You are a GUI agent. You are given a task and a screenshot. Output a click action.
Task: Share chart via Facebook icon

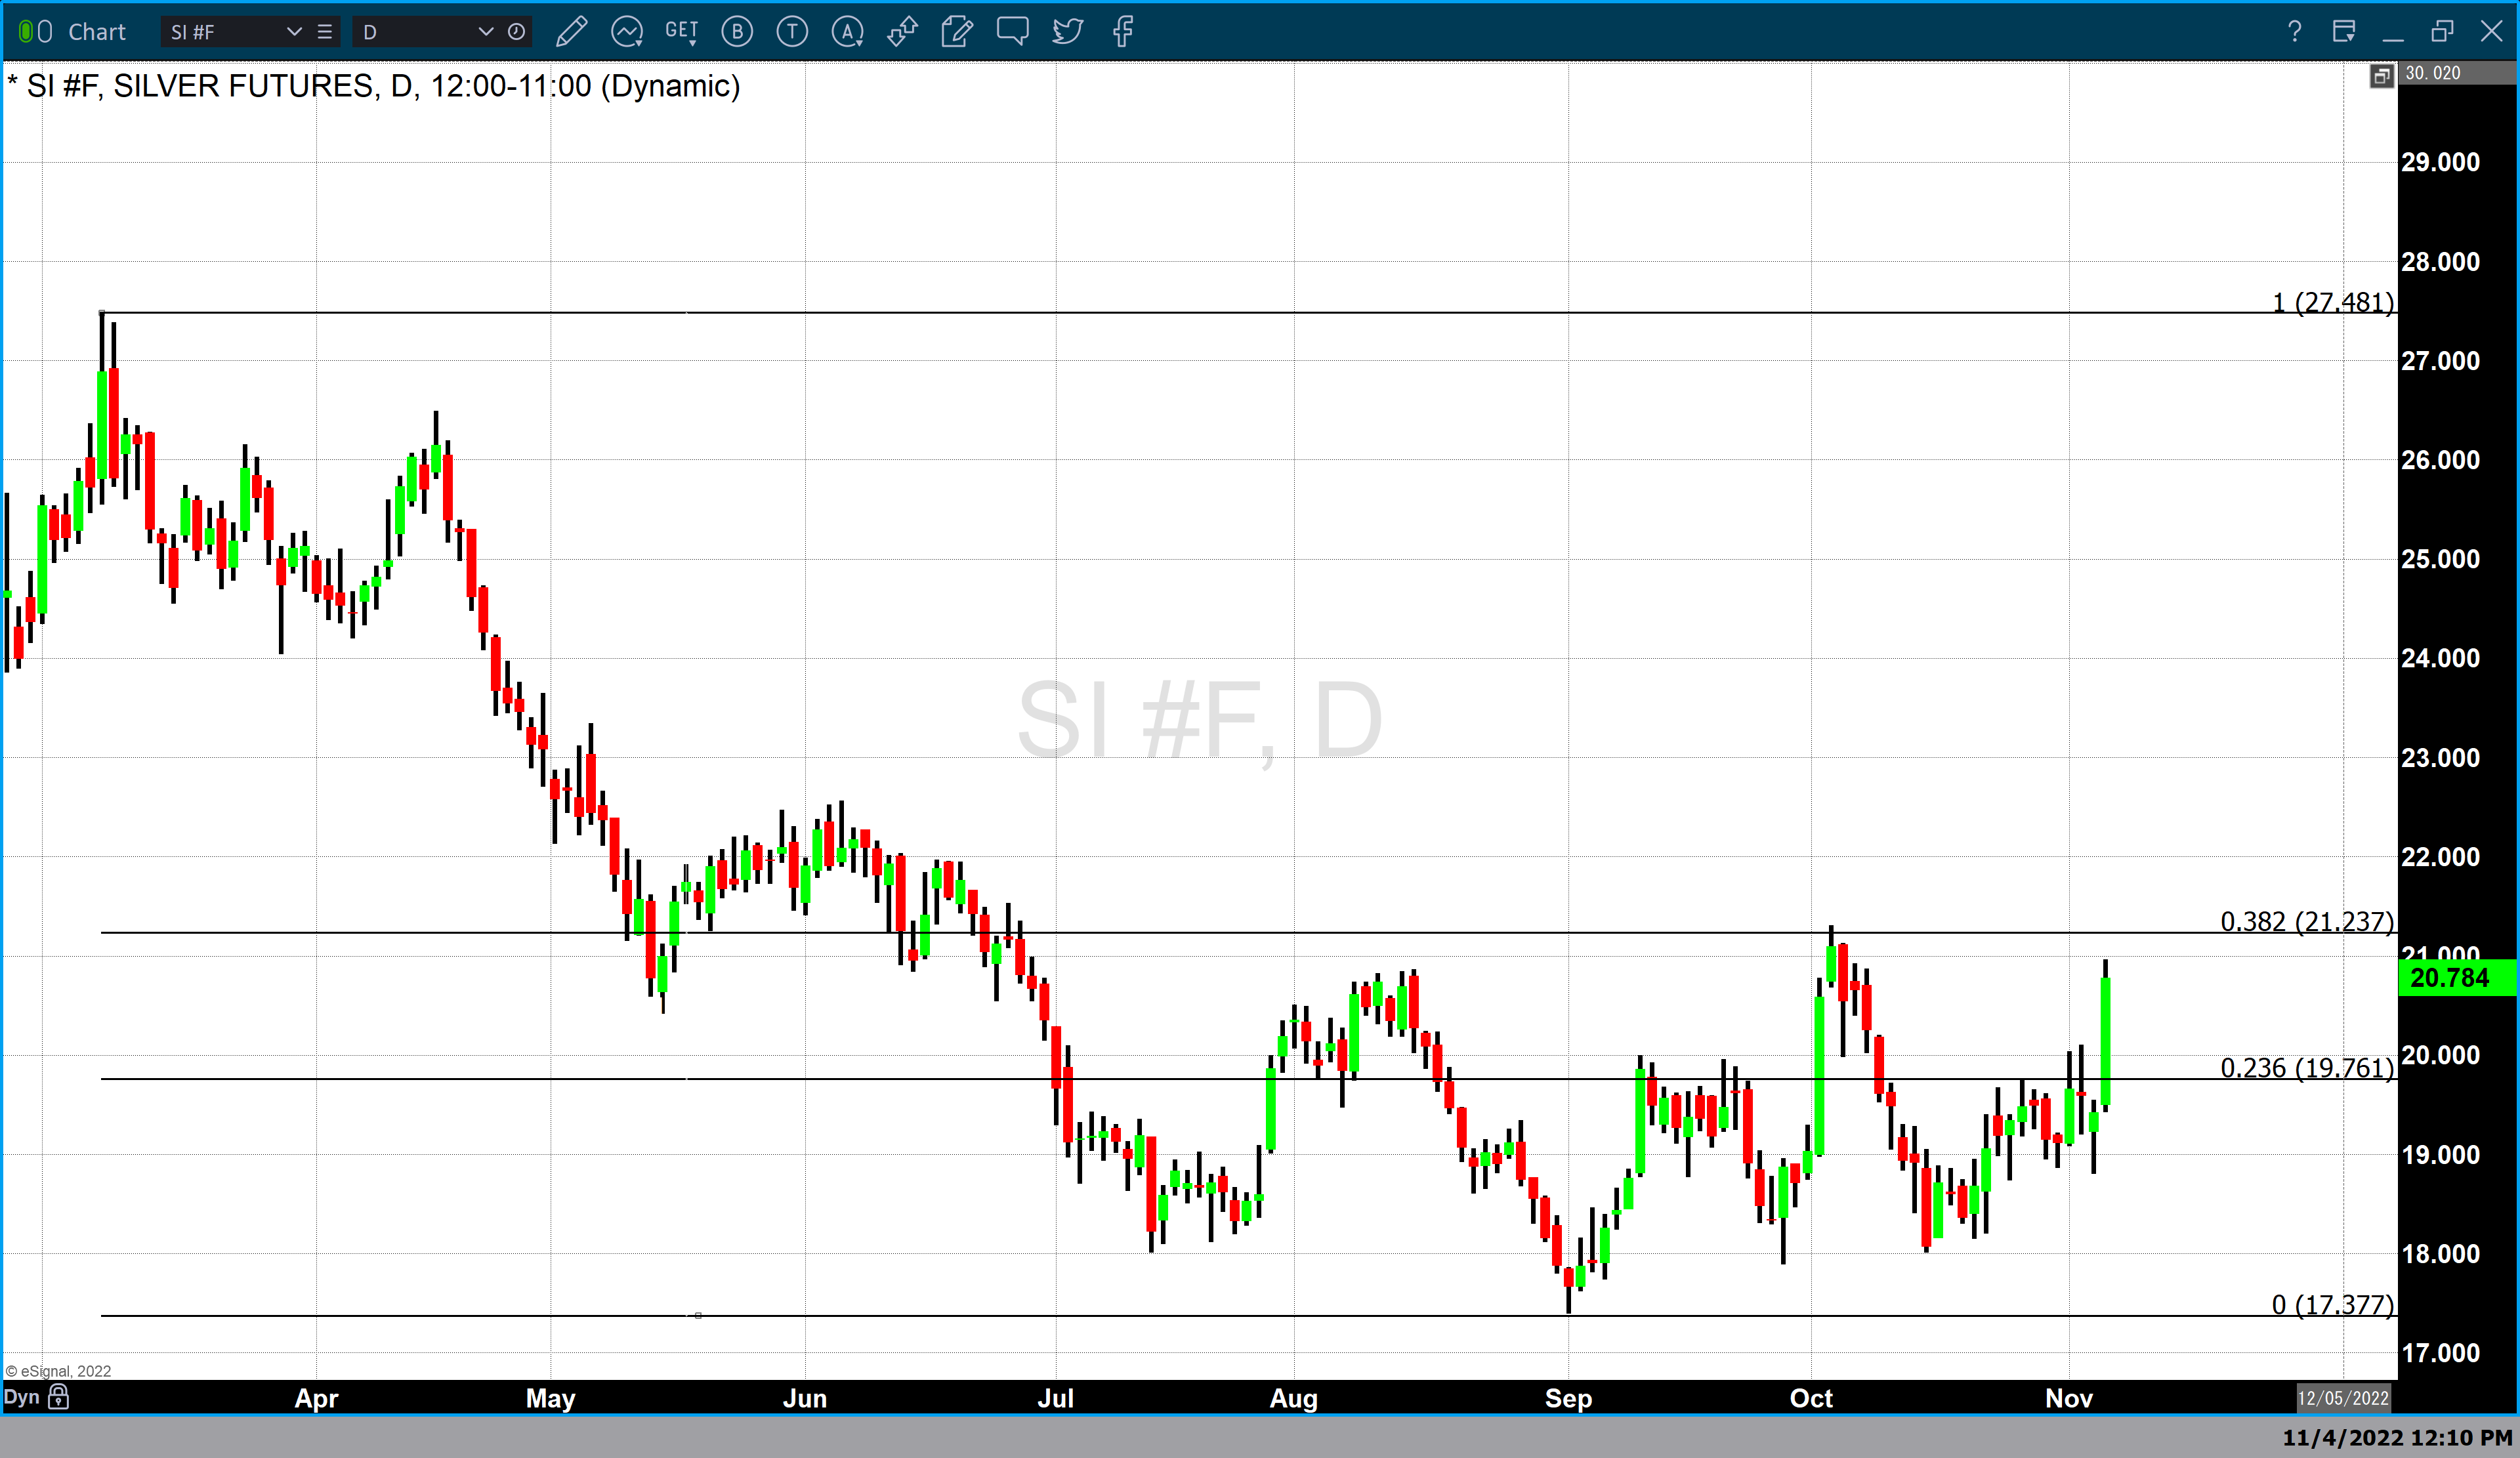pyautogui.click(x=1123, y=32)
